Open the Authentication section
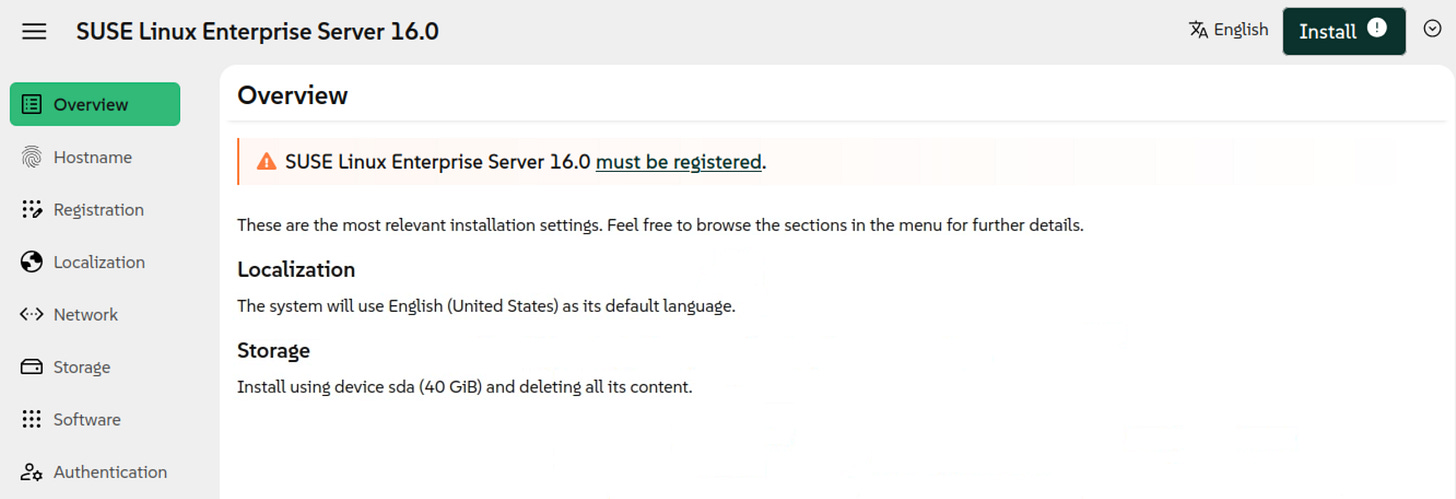Viewport: 1456px width, 499px height. tap(95, 472)
